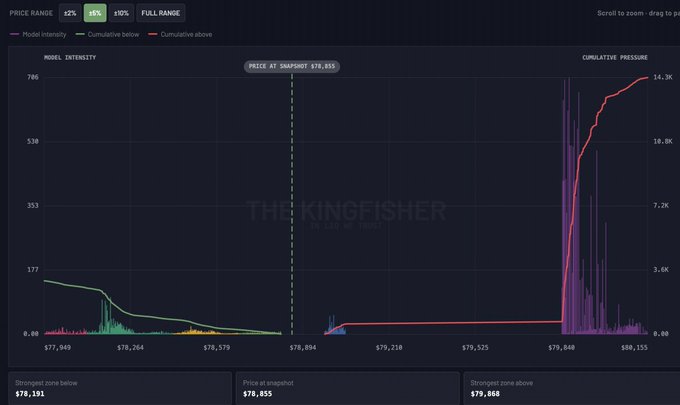Click the $78,264 x-axis label
The image size is (680, 405).
click(130, 348)
